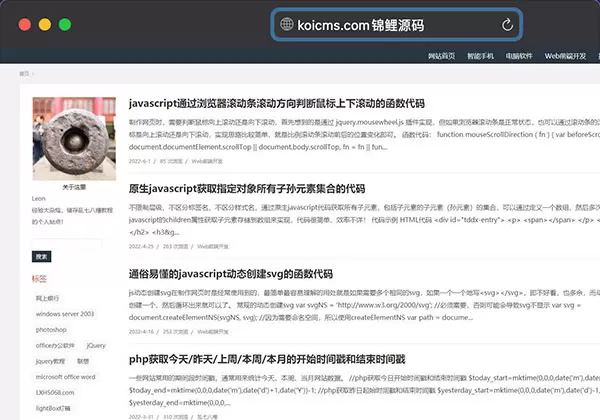This screenshot has height=420, width=600.
Task: Select the office办公软件 tag
Action: coord(55,345)
